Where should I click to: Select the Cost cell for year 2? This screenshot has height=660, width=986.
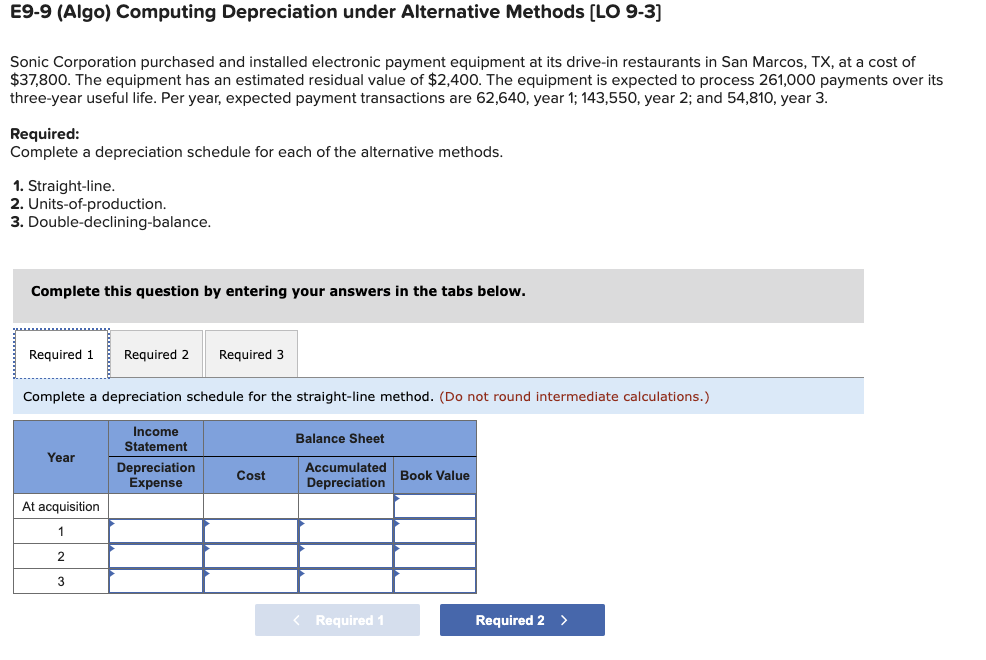pyautogui.click(x=250, y=555)
